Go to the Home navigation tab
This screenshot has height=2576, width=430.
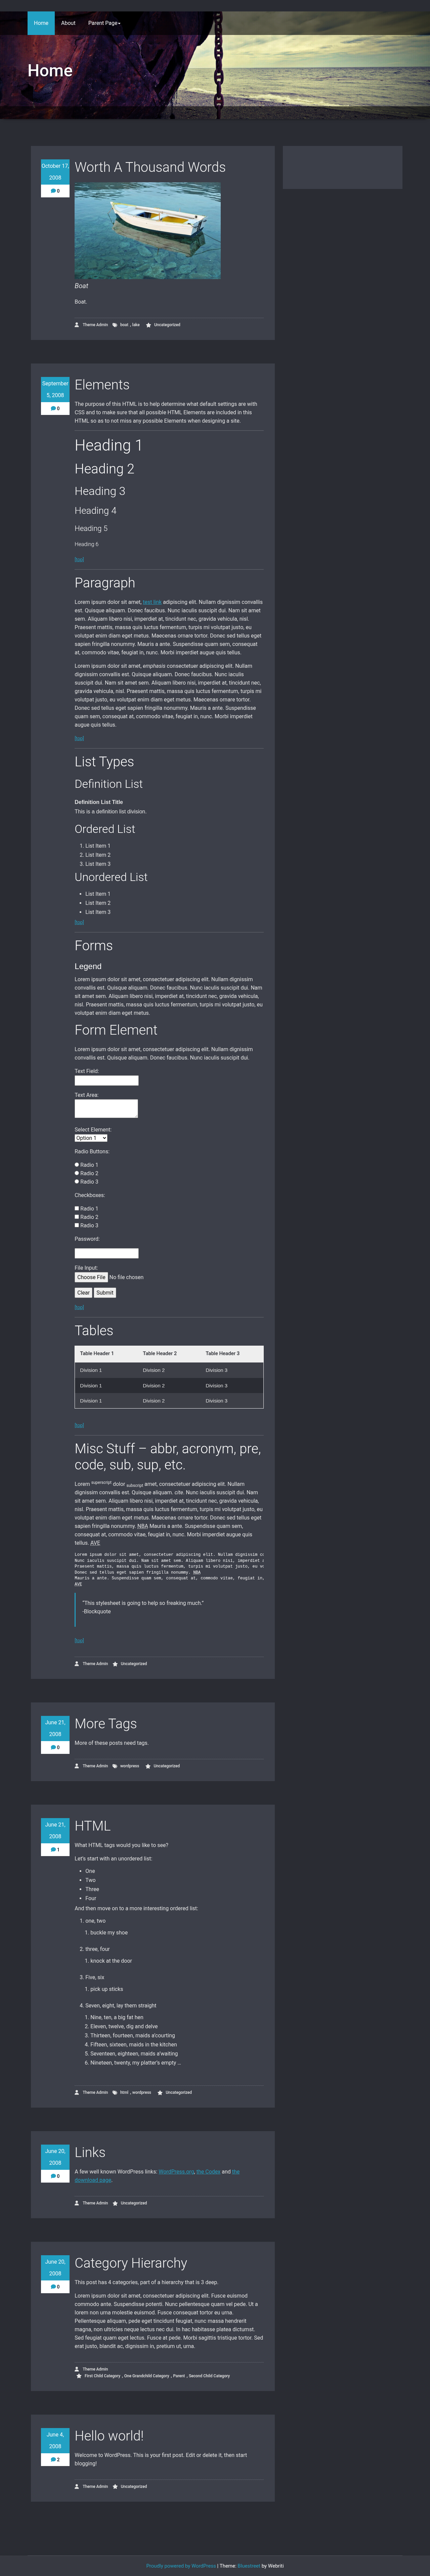coord(41,23)
